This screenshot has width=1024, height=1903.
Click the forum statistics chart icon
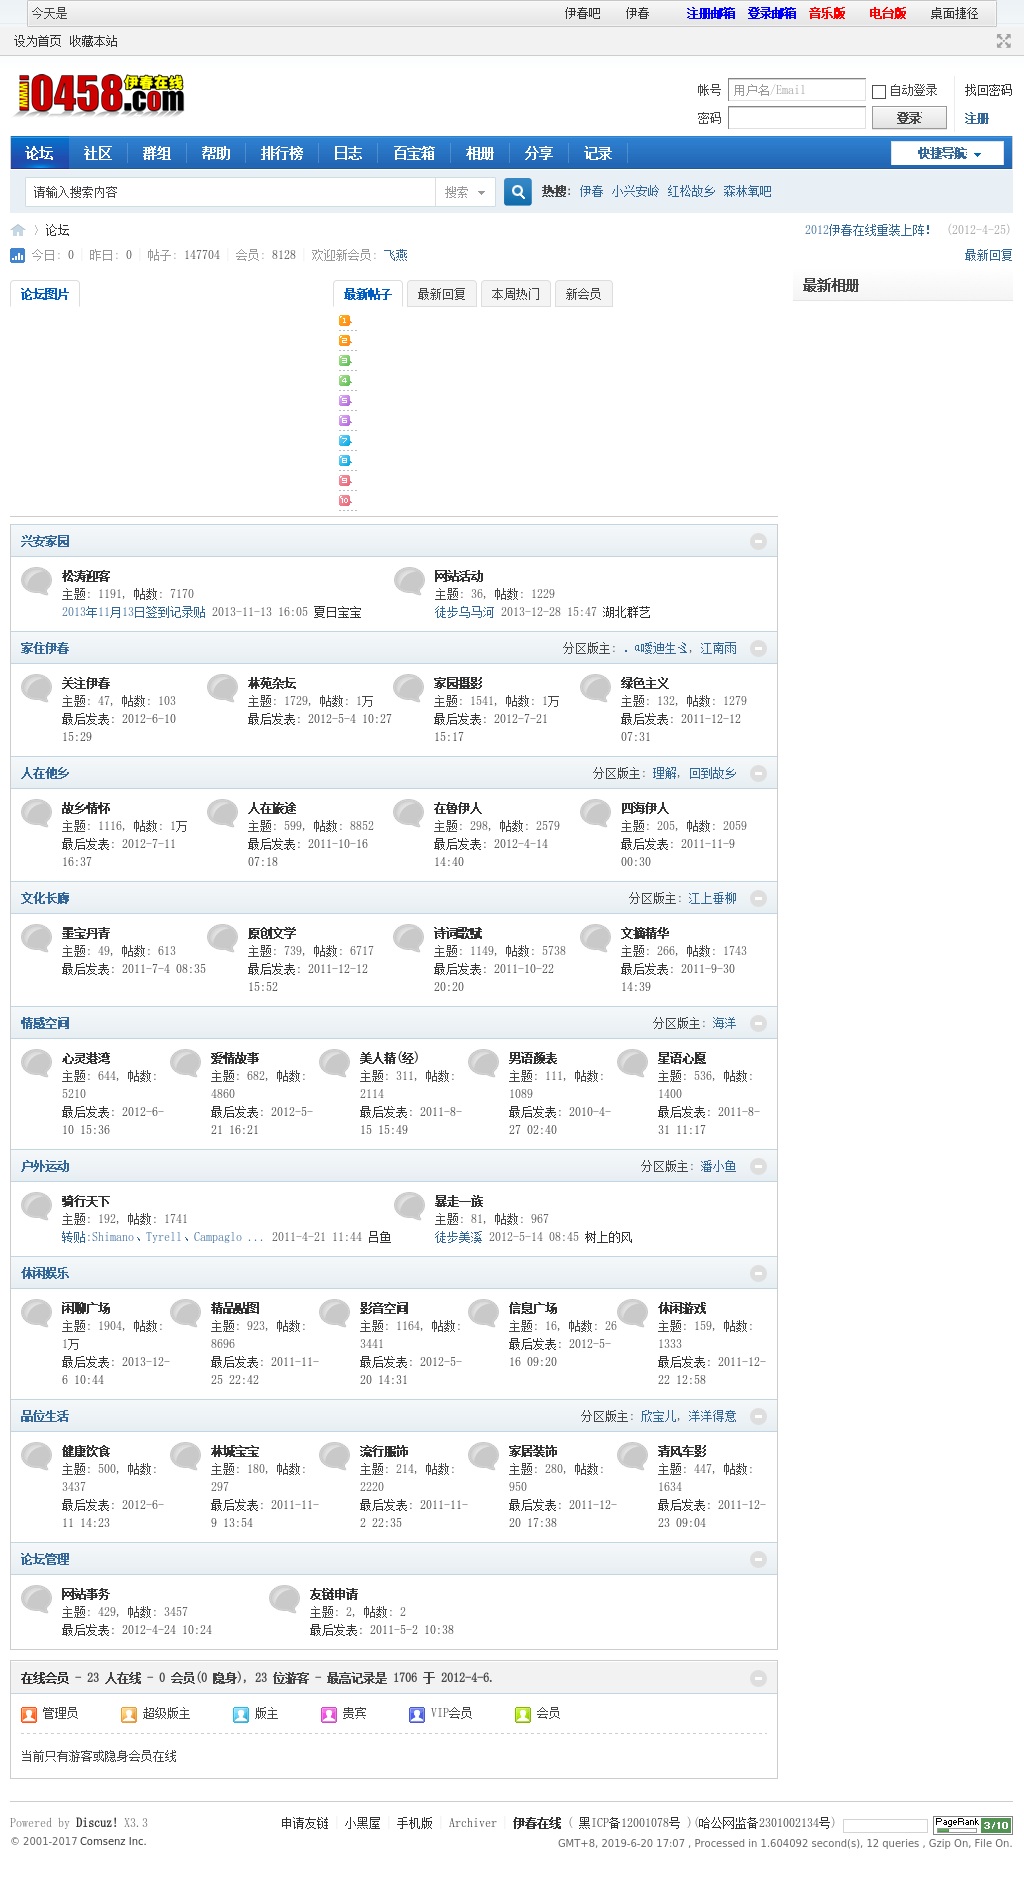point(17,255)
